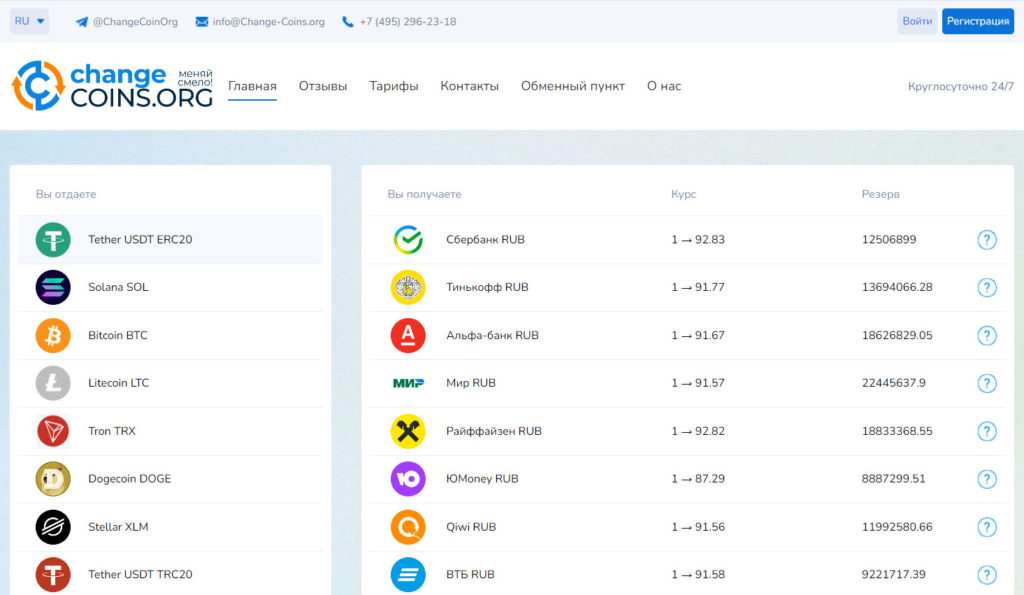Choose the МИР card logo icon
This screenshot has width=1024, height=595.
(x=408, y=383)
